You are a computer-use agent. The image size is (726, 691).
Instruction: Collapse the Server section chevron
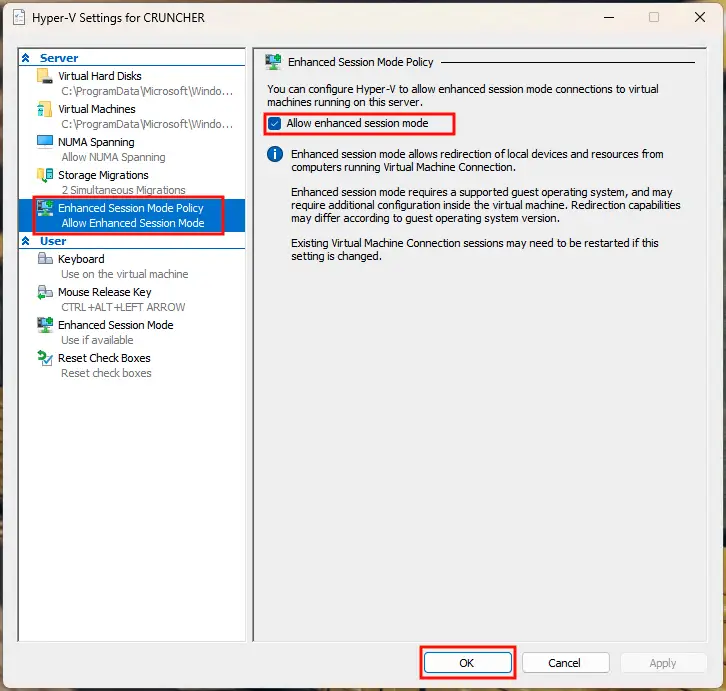pyautogui.click(x=26, y=58)
